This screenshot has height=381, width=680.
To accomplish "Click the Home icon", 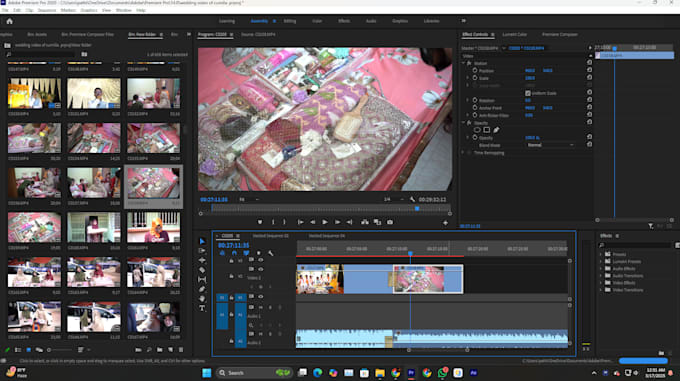I will pos(10,21).
